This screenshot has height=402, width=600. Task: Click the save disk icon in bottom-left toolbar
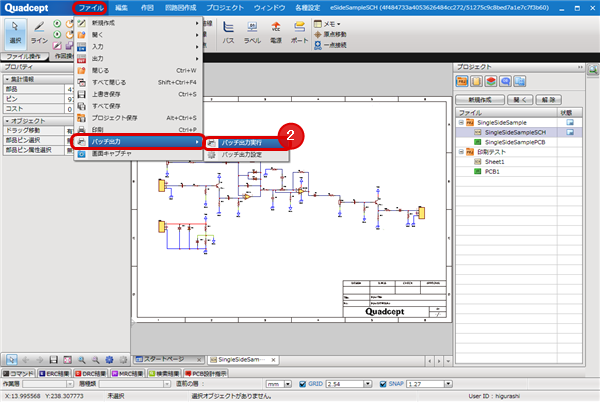coord(54,360)
